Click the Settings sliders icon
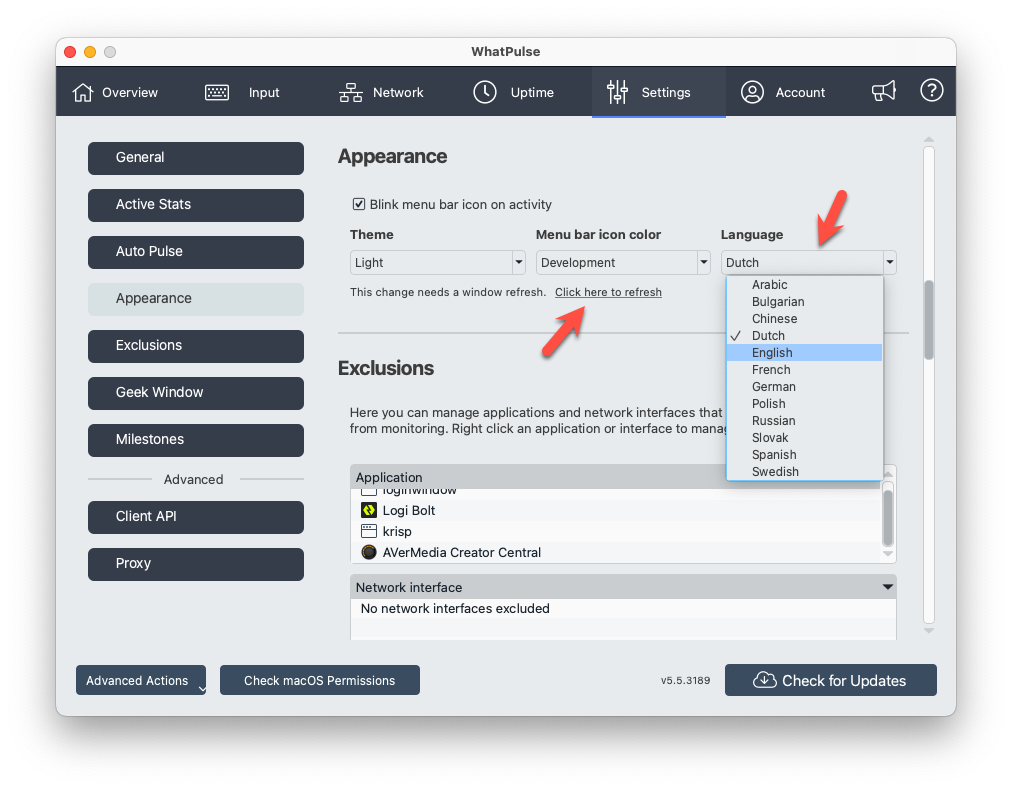1012x790 pixels. [x=617, y=92]
